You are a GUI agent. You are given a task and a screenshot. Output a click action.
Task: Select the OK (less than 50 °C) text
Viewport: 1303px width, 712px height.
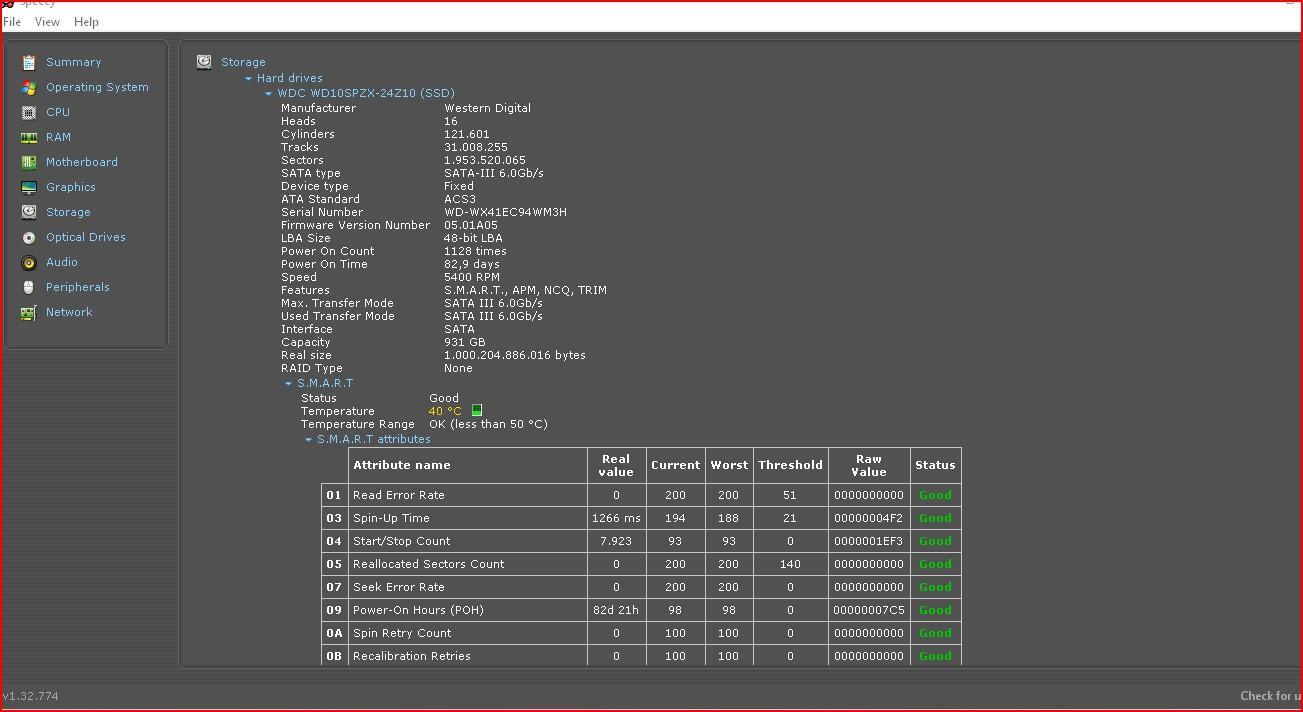488,424
